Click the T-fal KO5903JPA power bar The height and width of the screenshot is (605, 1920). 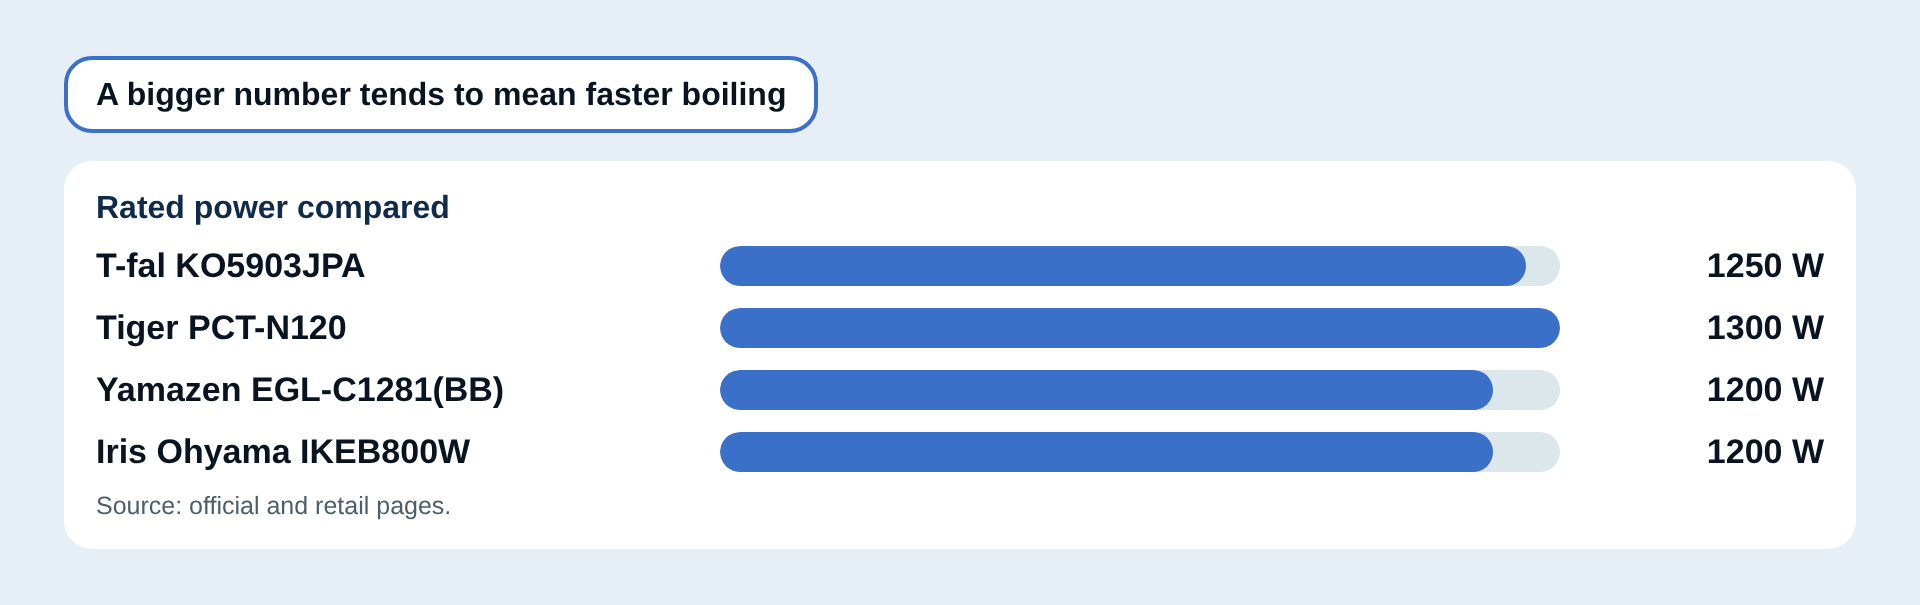tap(1140, 266)
